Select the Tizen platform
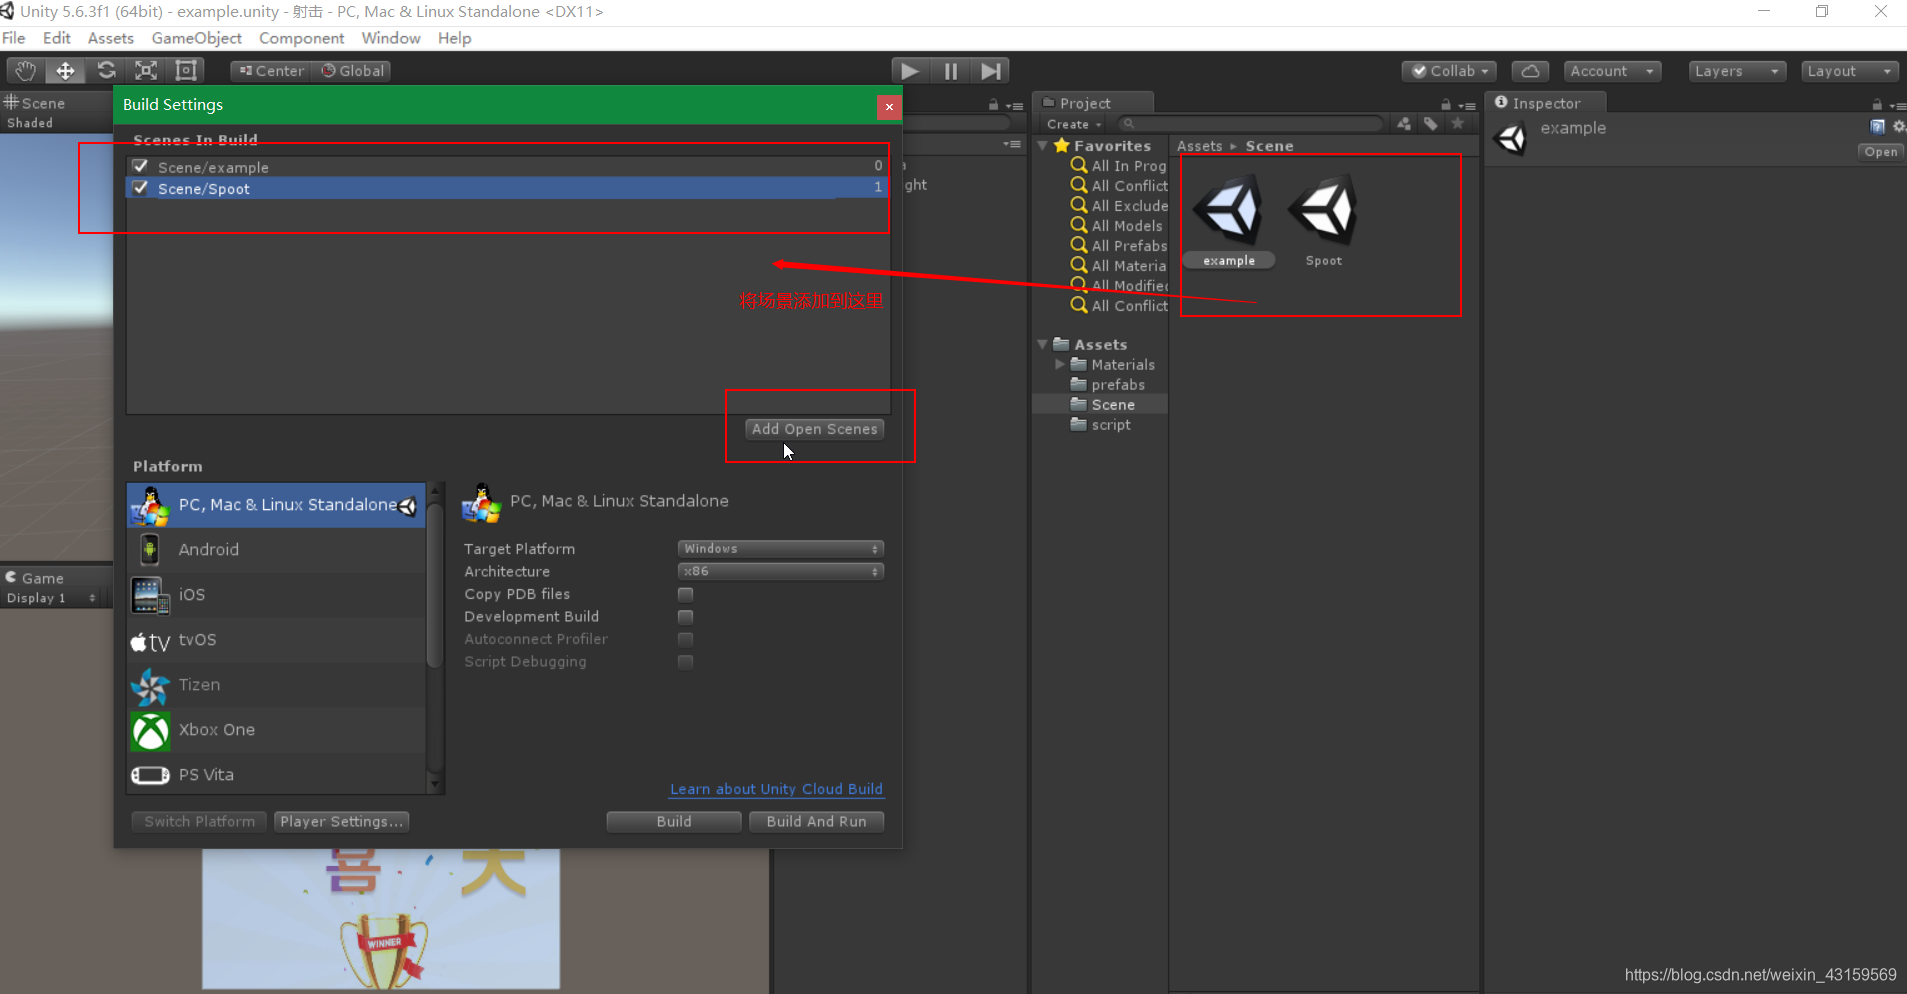The height and width of the screenshot is (994, 1907). [276, 685]
